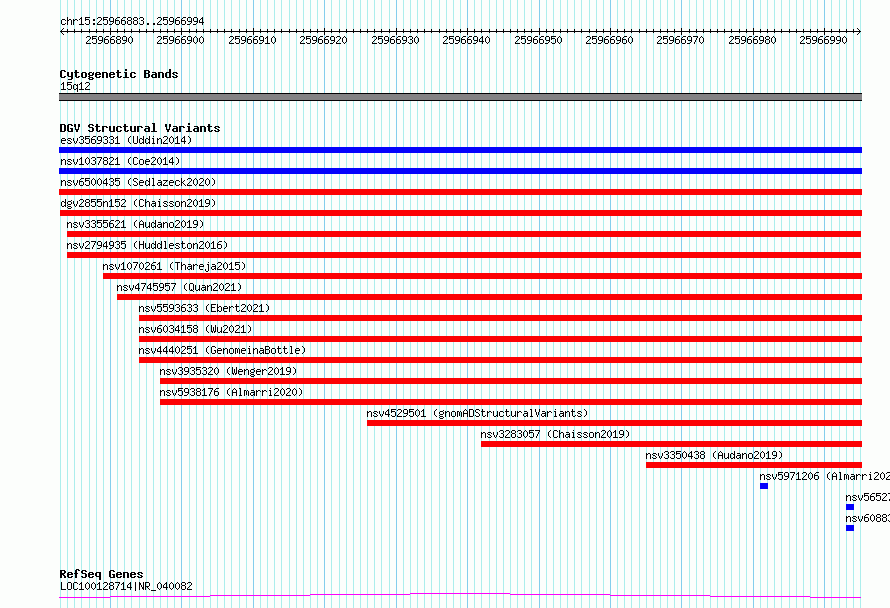This screenshot has height=608, width=890.
Task: Select the red nsv3350438 variant bar
Action: pyautogui.click(x=754, y=465)
